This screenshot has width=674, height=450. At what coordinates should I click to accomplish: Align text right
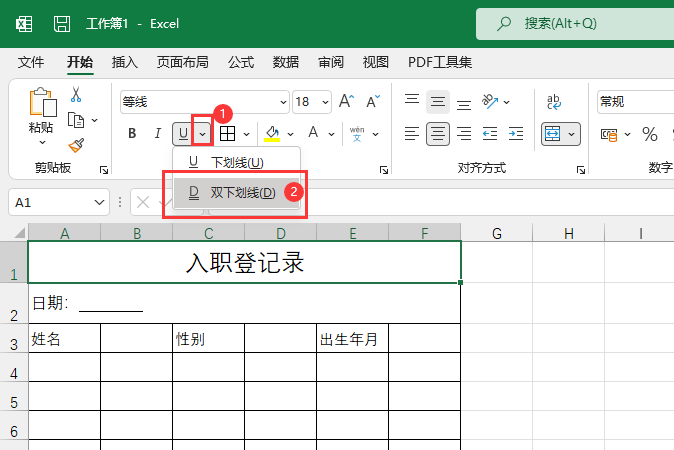pos(464,134)
